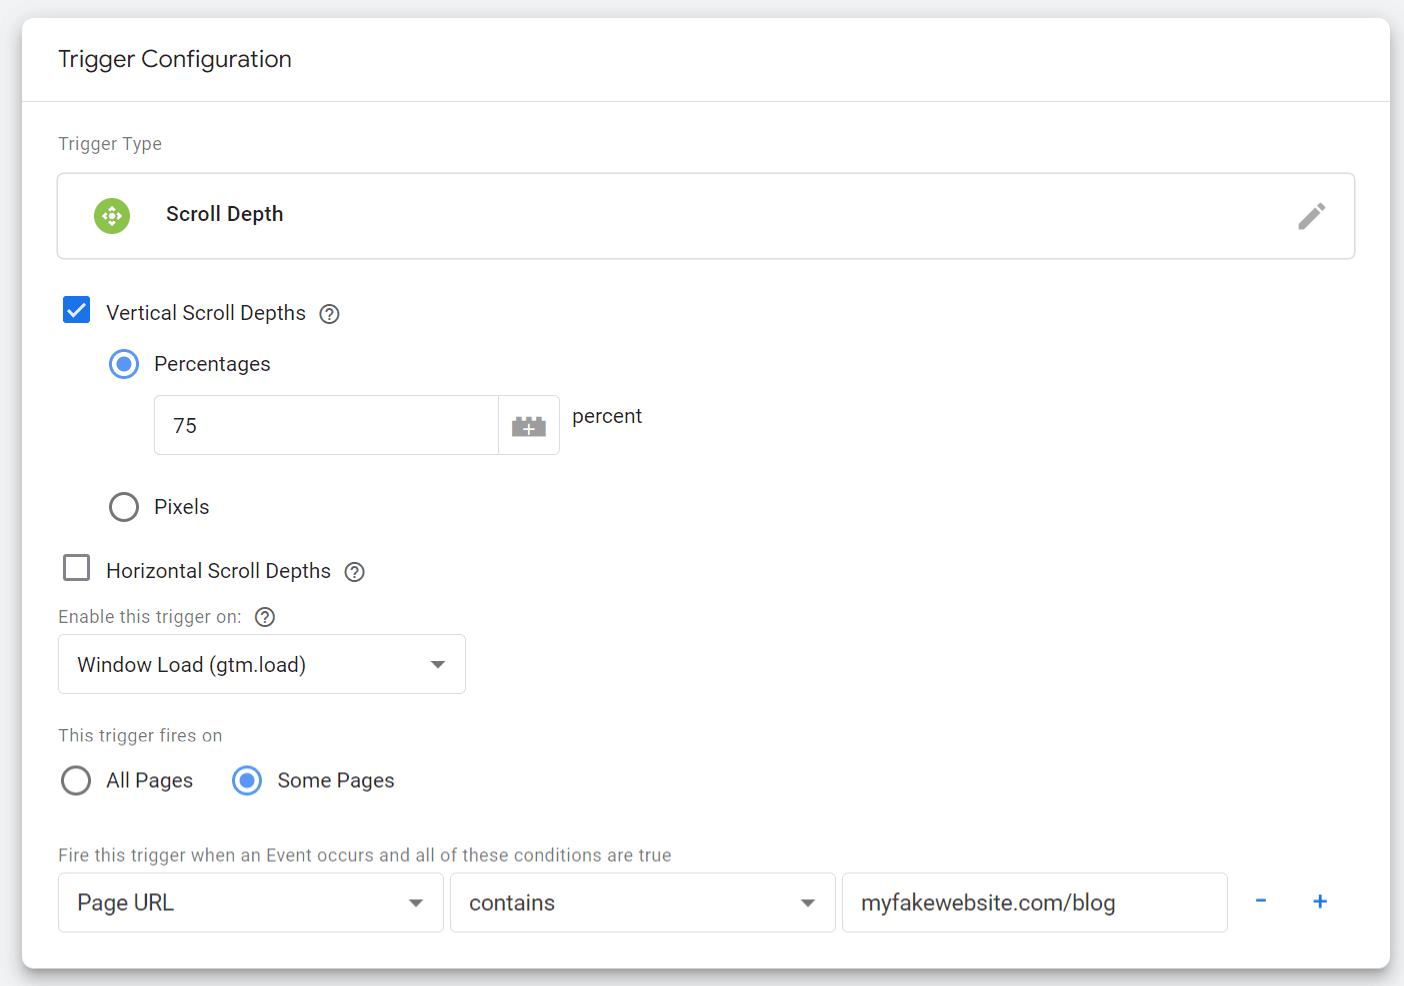Add a condition with the plus icon

point(1320,901)
